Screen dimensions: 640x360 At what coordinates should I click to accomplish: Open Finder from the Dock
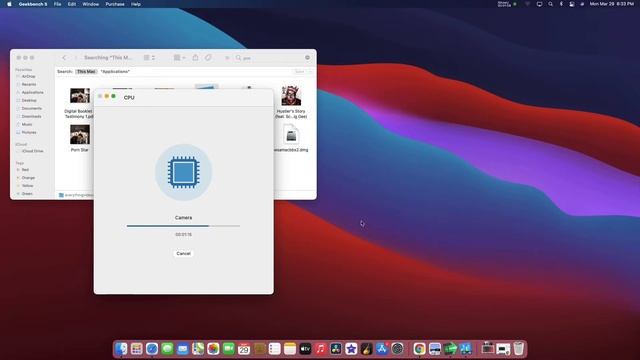(x=121, y=349)
